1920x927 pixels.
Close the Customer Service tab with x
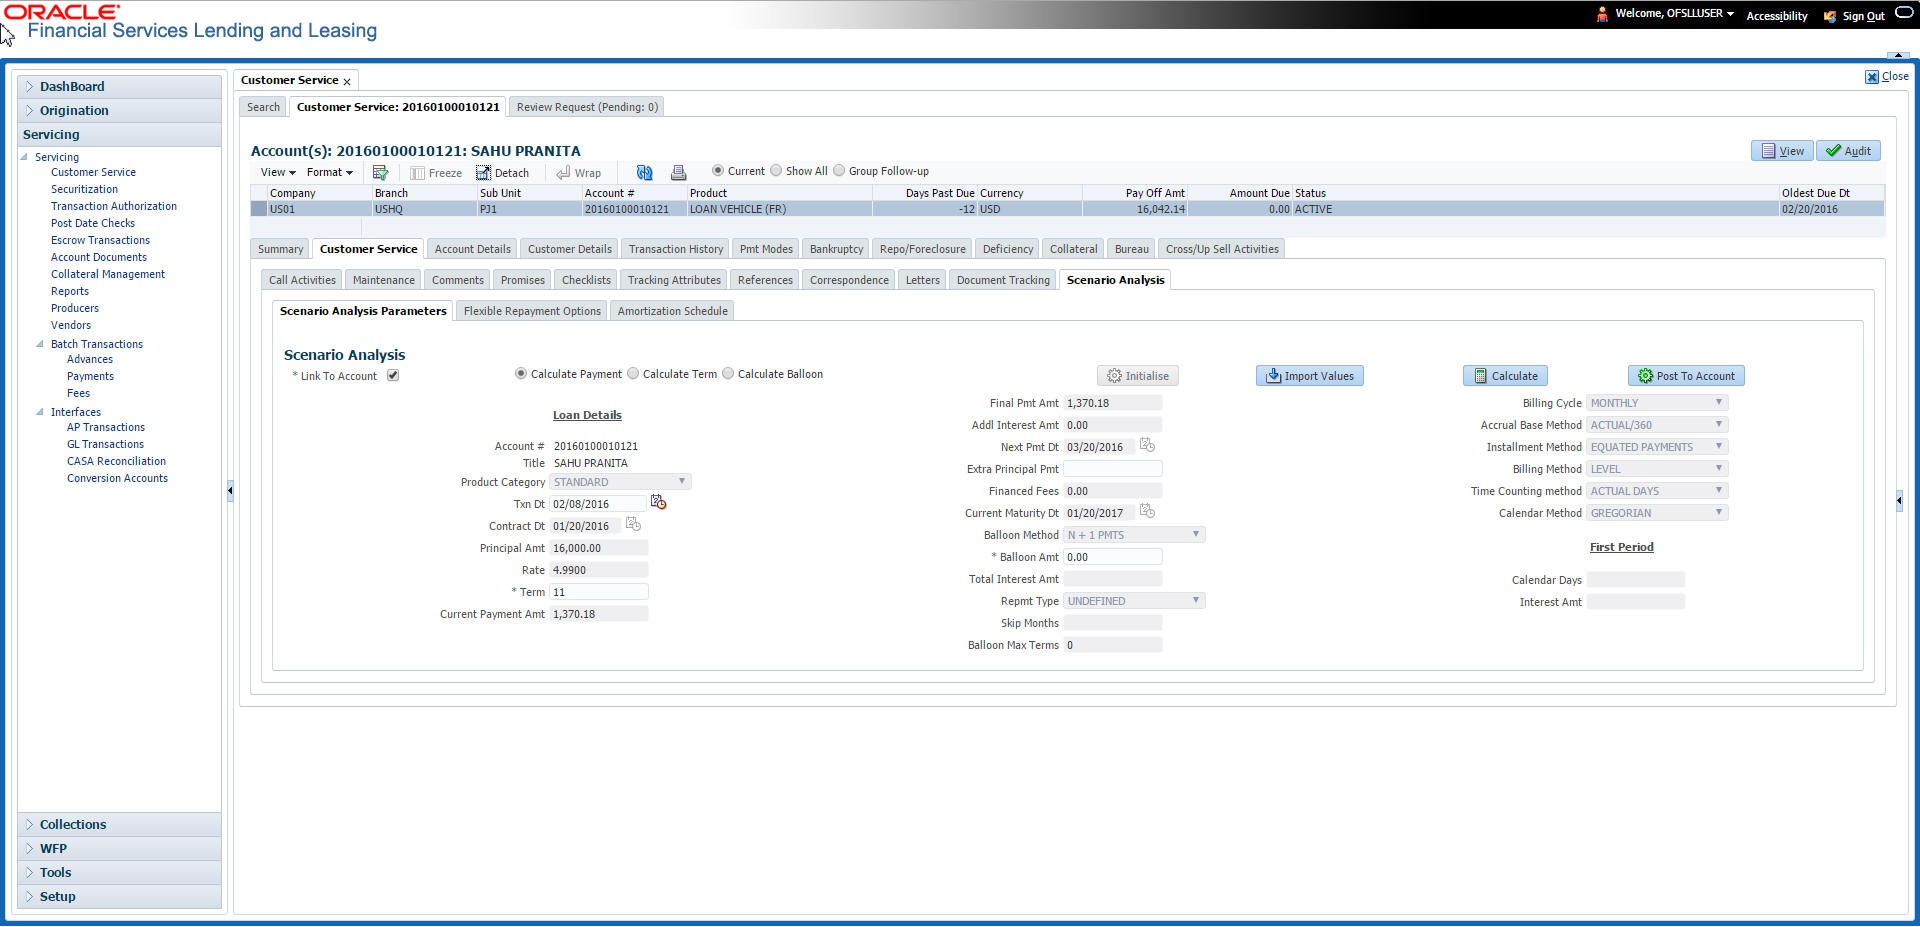pos(347,81)
